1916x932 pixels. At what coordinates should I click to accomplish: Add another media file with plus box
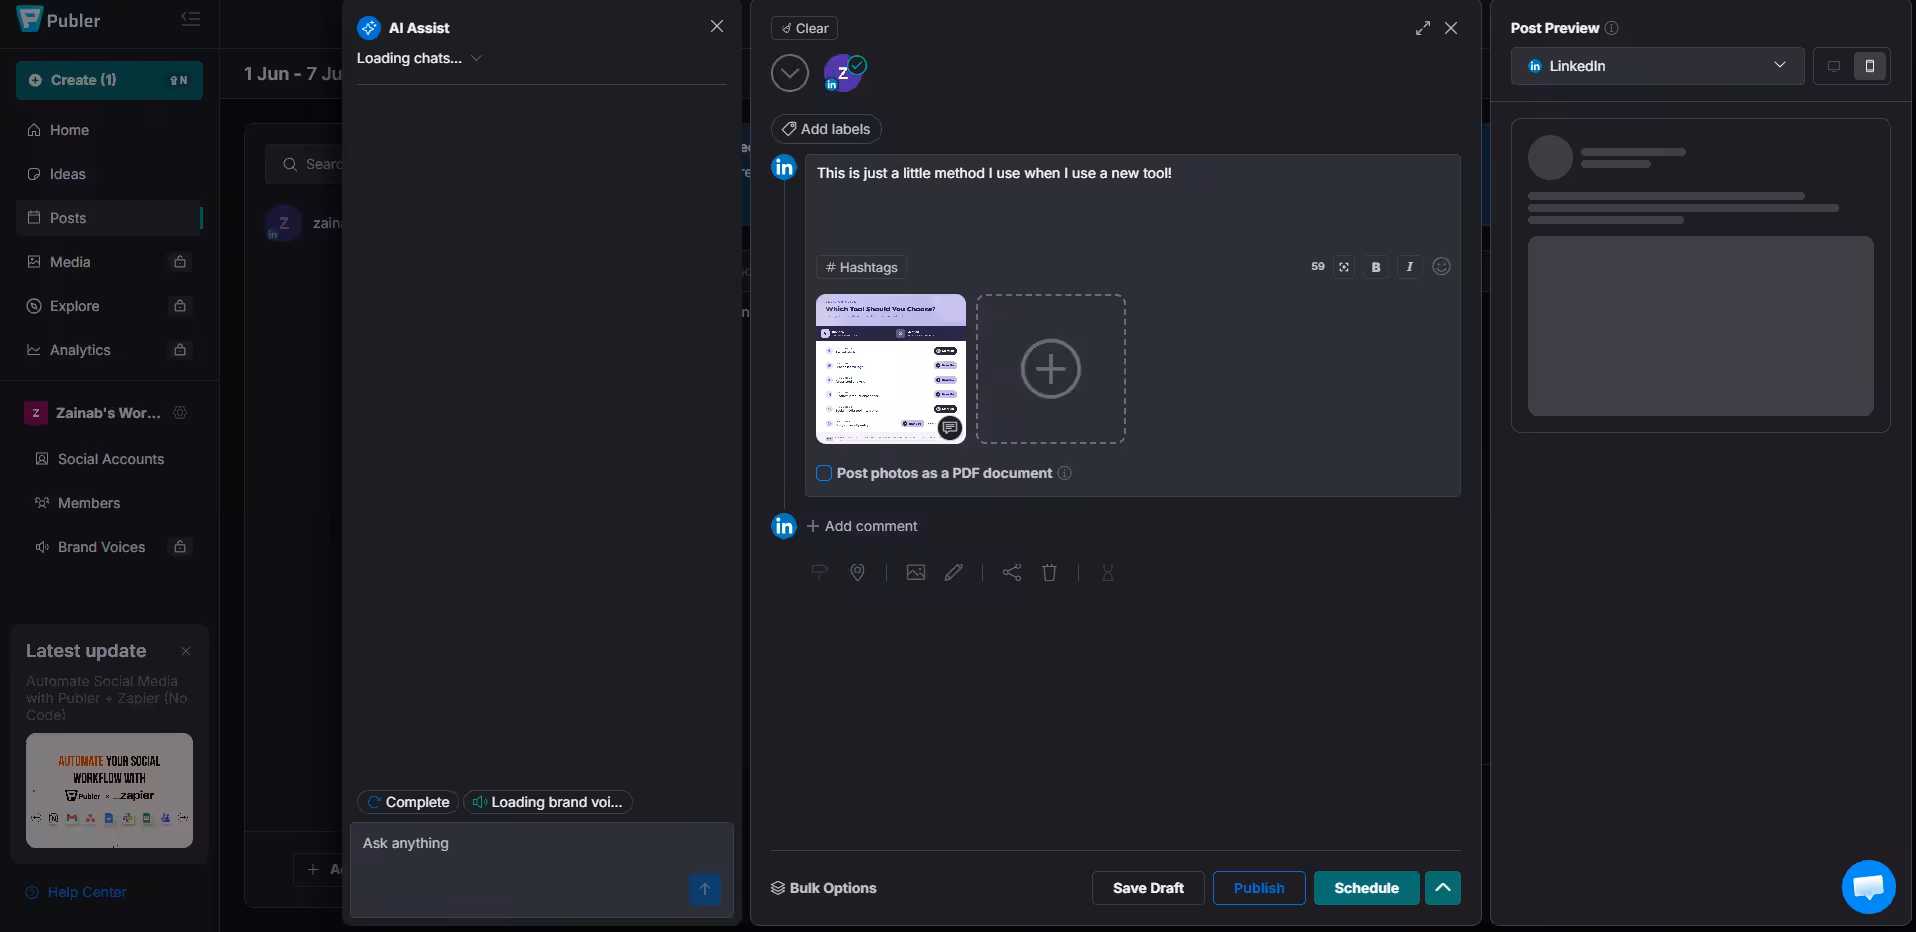coord(1051,369)
